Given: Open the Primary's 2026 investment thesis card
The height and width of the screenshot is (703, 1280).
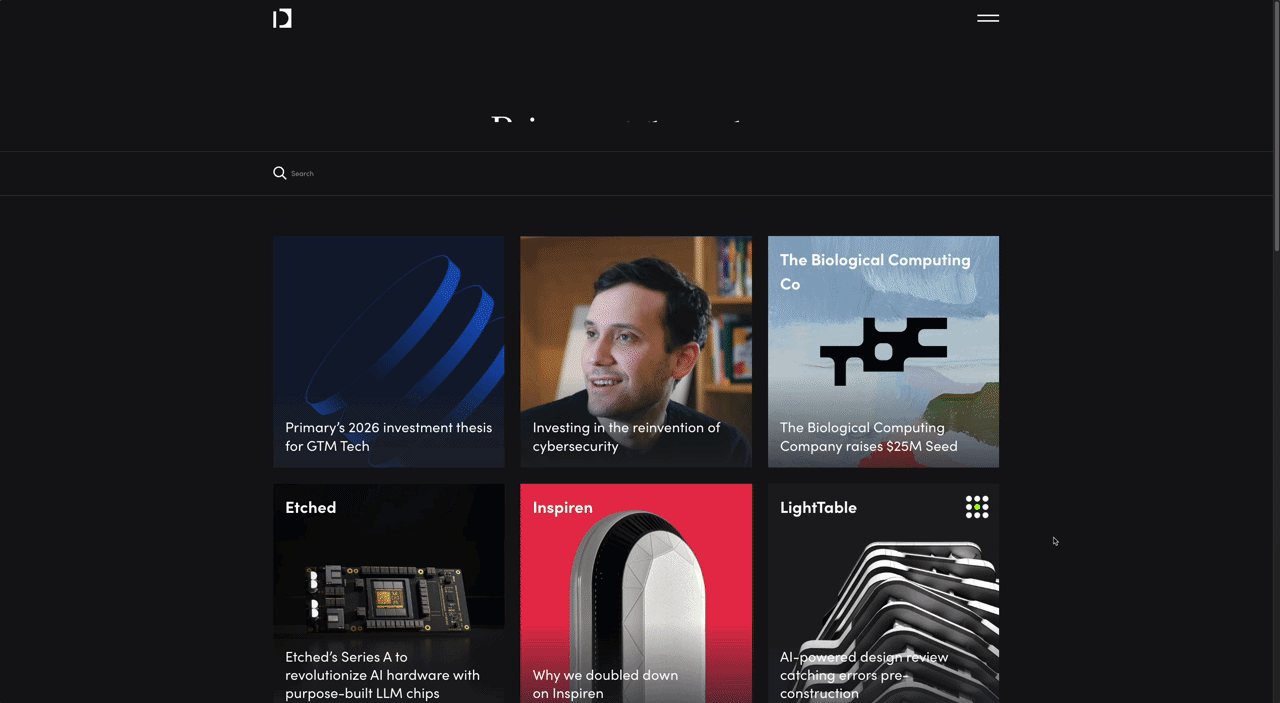Looking at the screenshot, I should point(389,351).
